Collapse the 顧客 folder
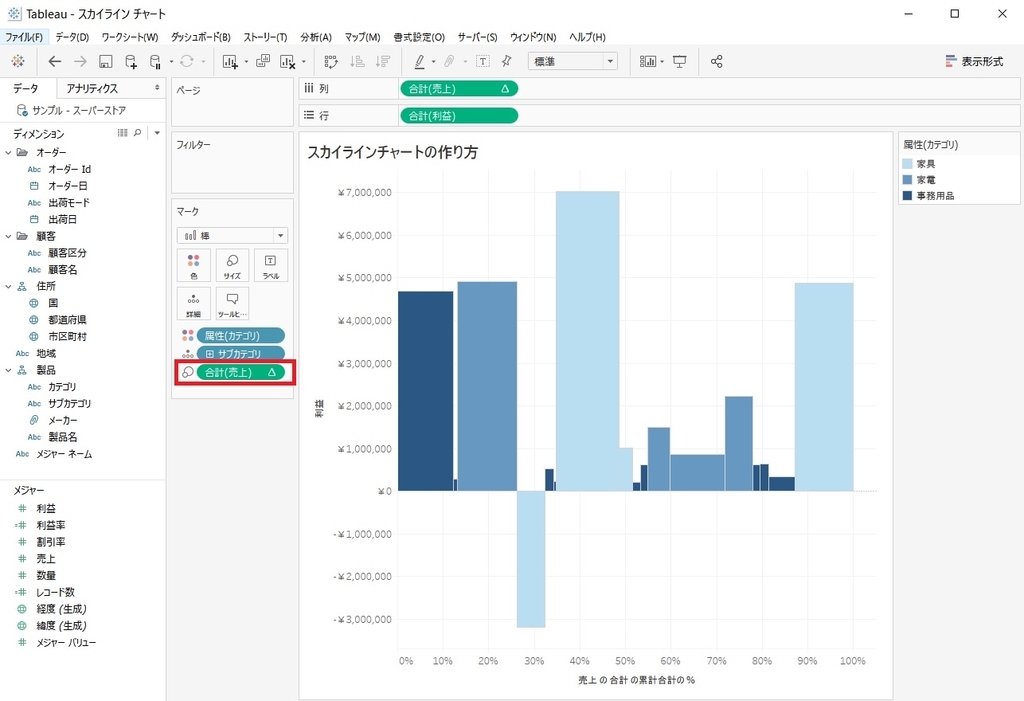1024x701 pixels. point(8,236)
